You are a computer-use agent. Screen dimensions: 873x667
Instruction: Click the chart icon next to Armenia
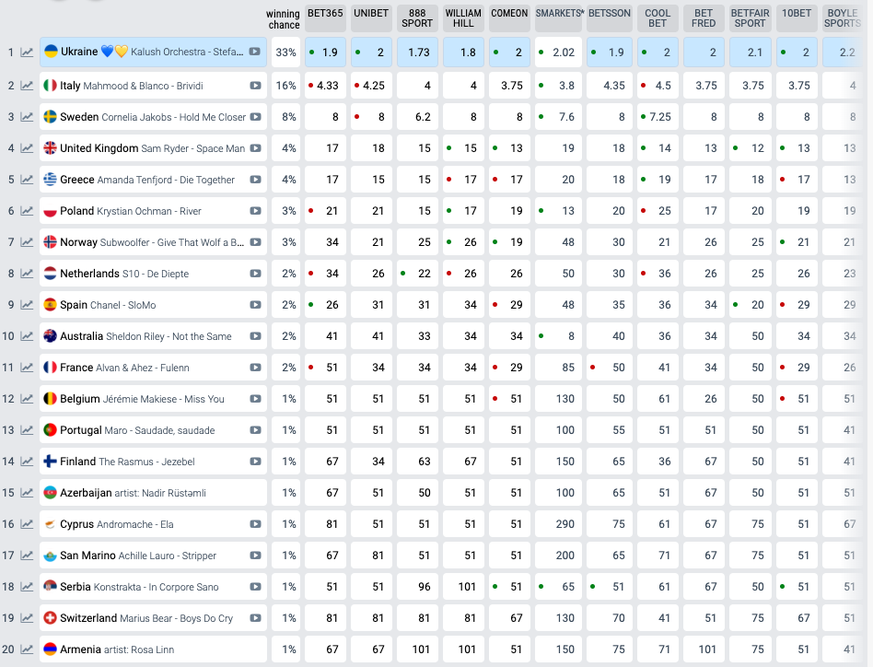[x=27, y=650]
